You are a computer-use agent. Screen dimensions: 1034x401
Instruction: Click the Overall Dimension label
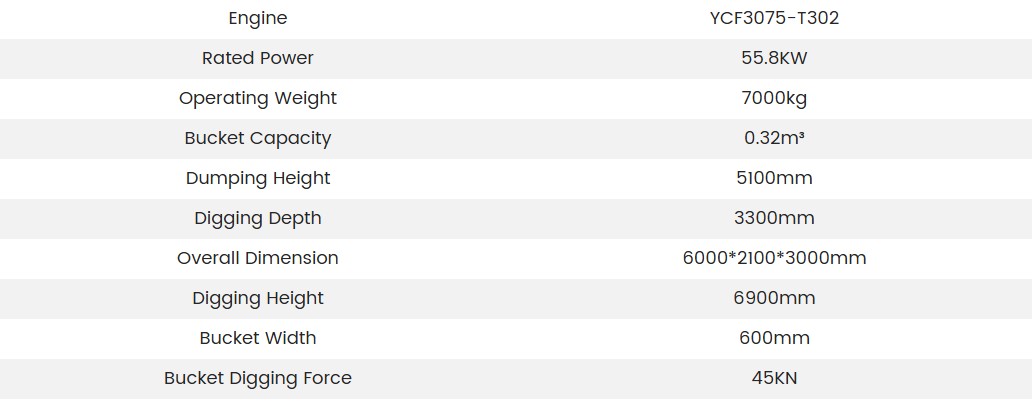258,258
